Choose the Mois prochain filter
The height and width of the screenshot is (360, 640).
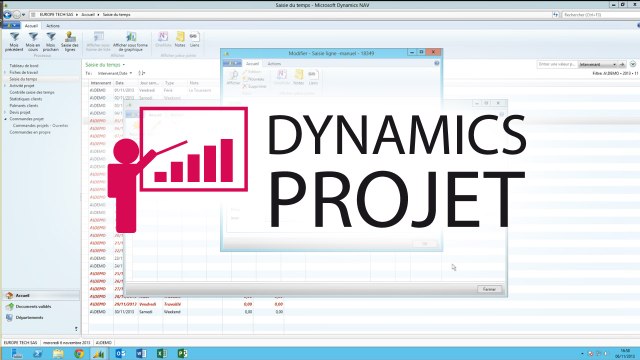[x=51, y=42]
